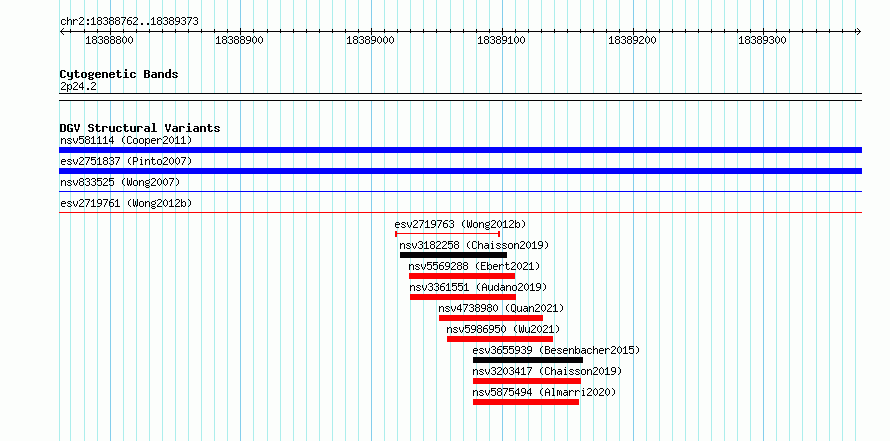890x441 pixels.
Task: Click ruler position 18389100
Action: (x=501, y=40)
